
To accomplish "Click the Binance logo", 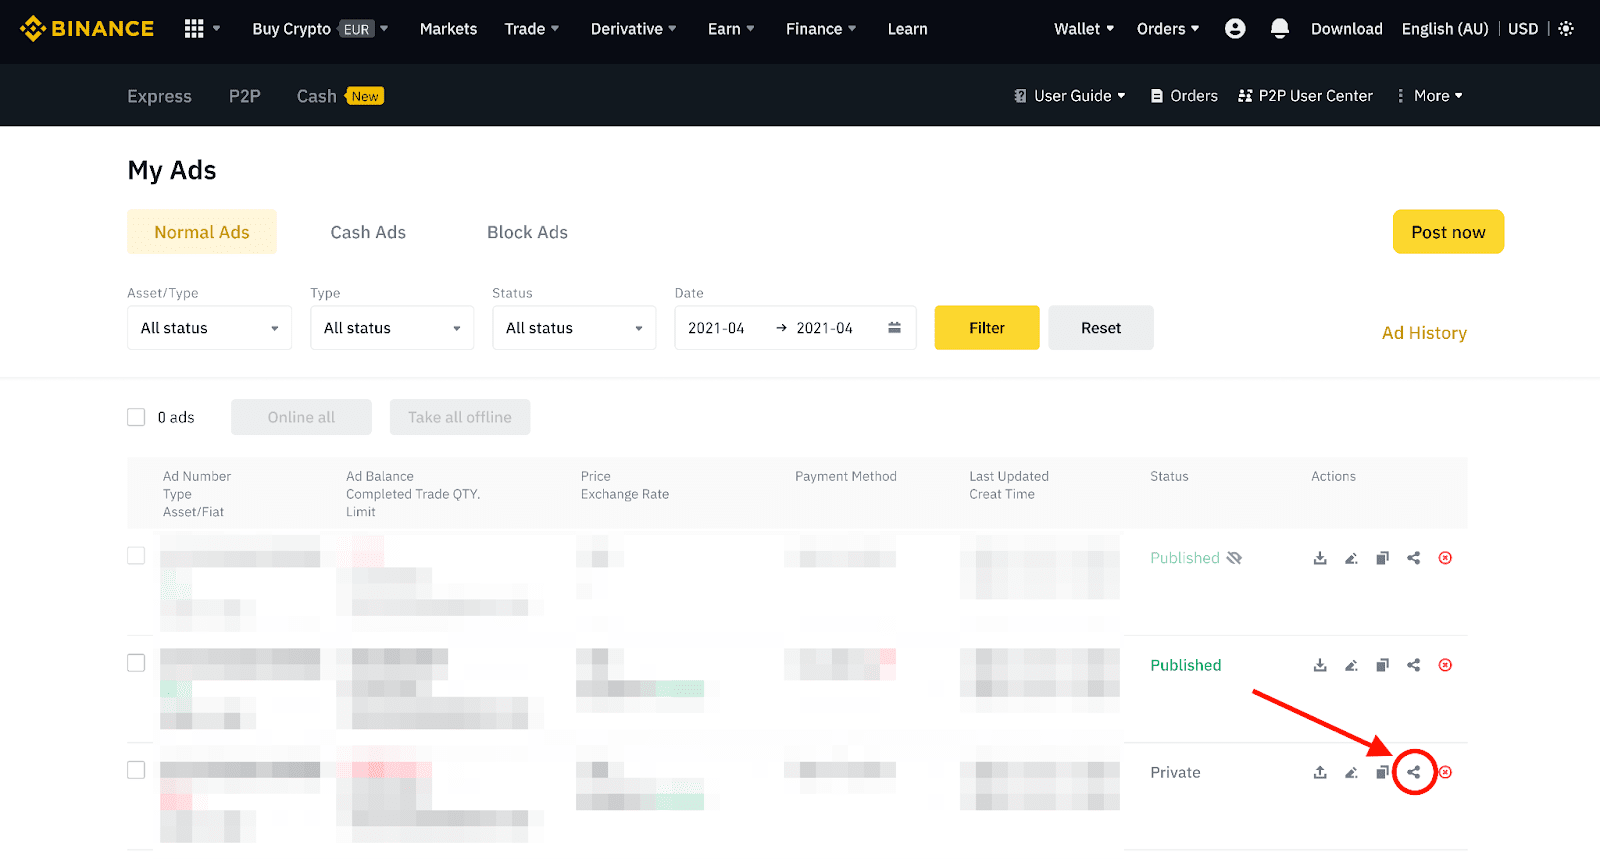I will pos(87,29).
